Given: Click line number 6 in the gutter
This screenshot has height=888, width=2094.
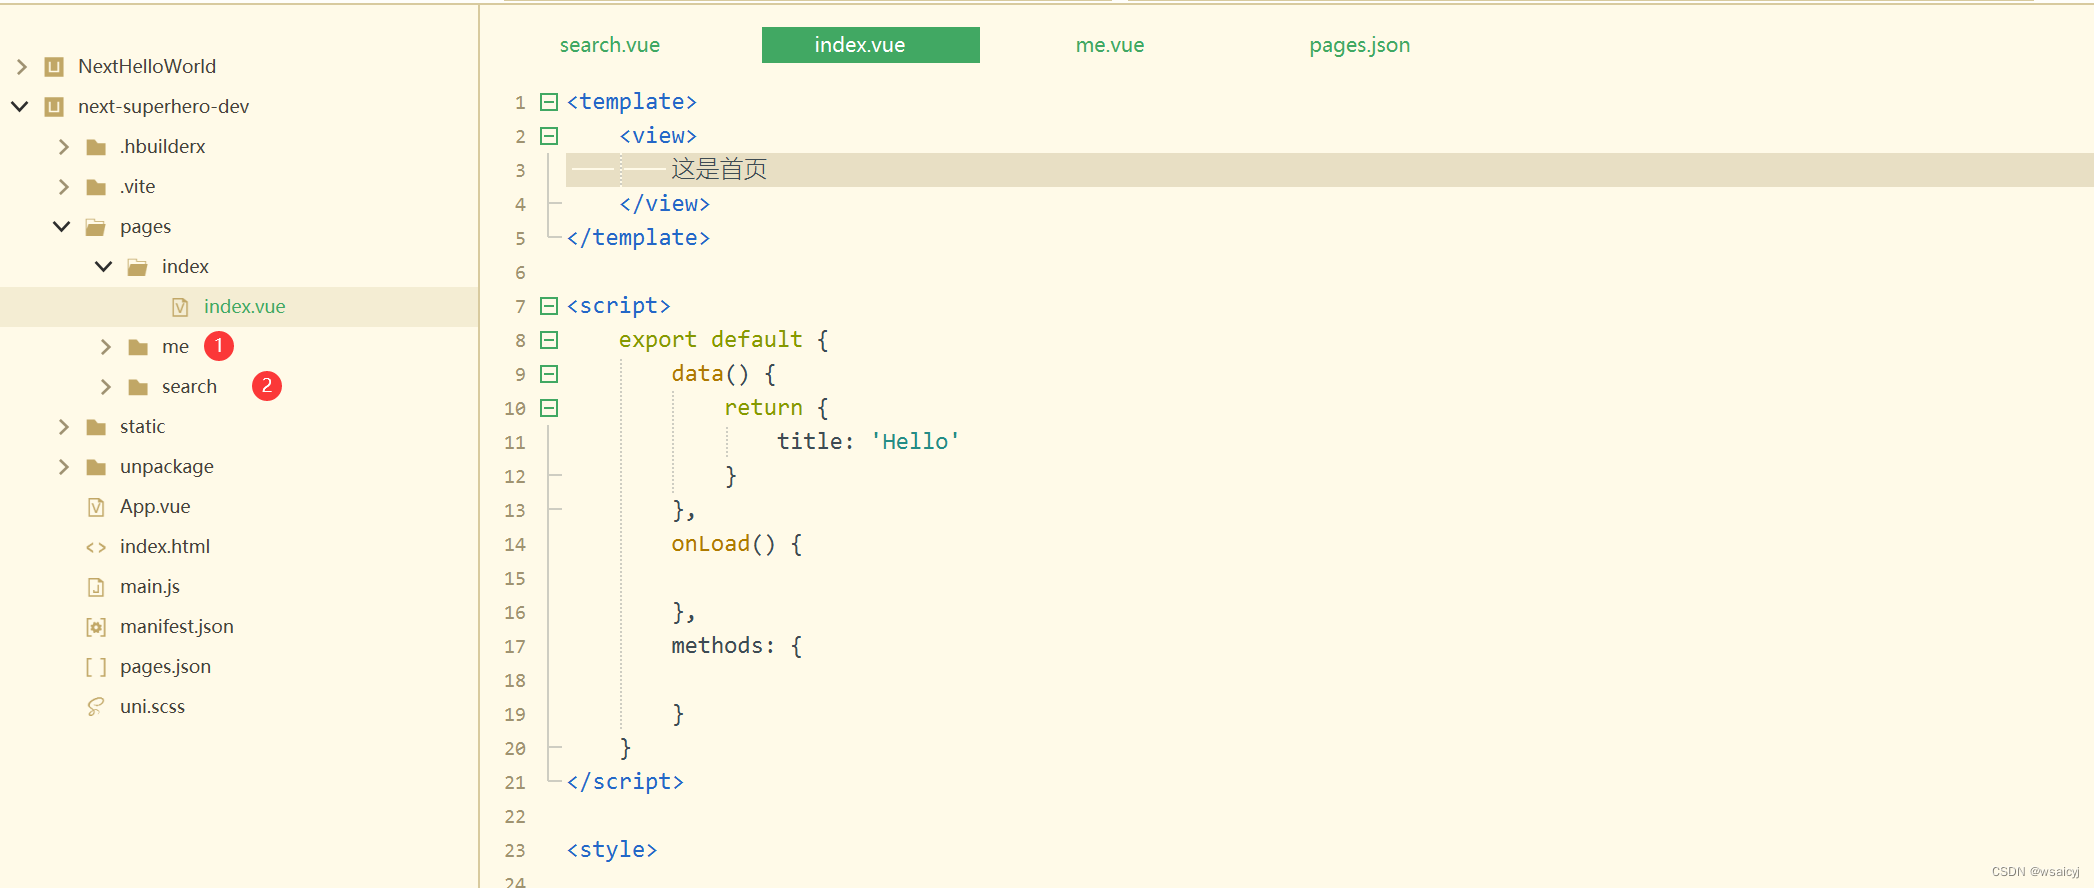Looking at the screenshot, I should 520,272.
